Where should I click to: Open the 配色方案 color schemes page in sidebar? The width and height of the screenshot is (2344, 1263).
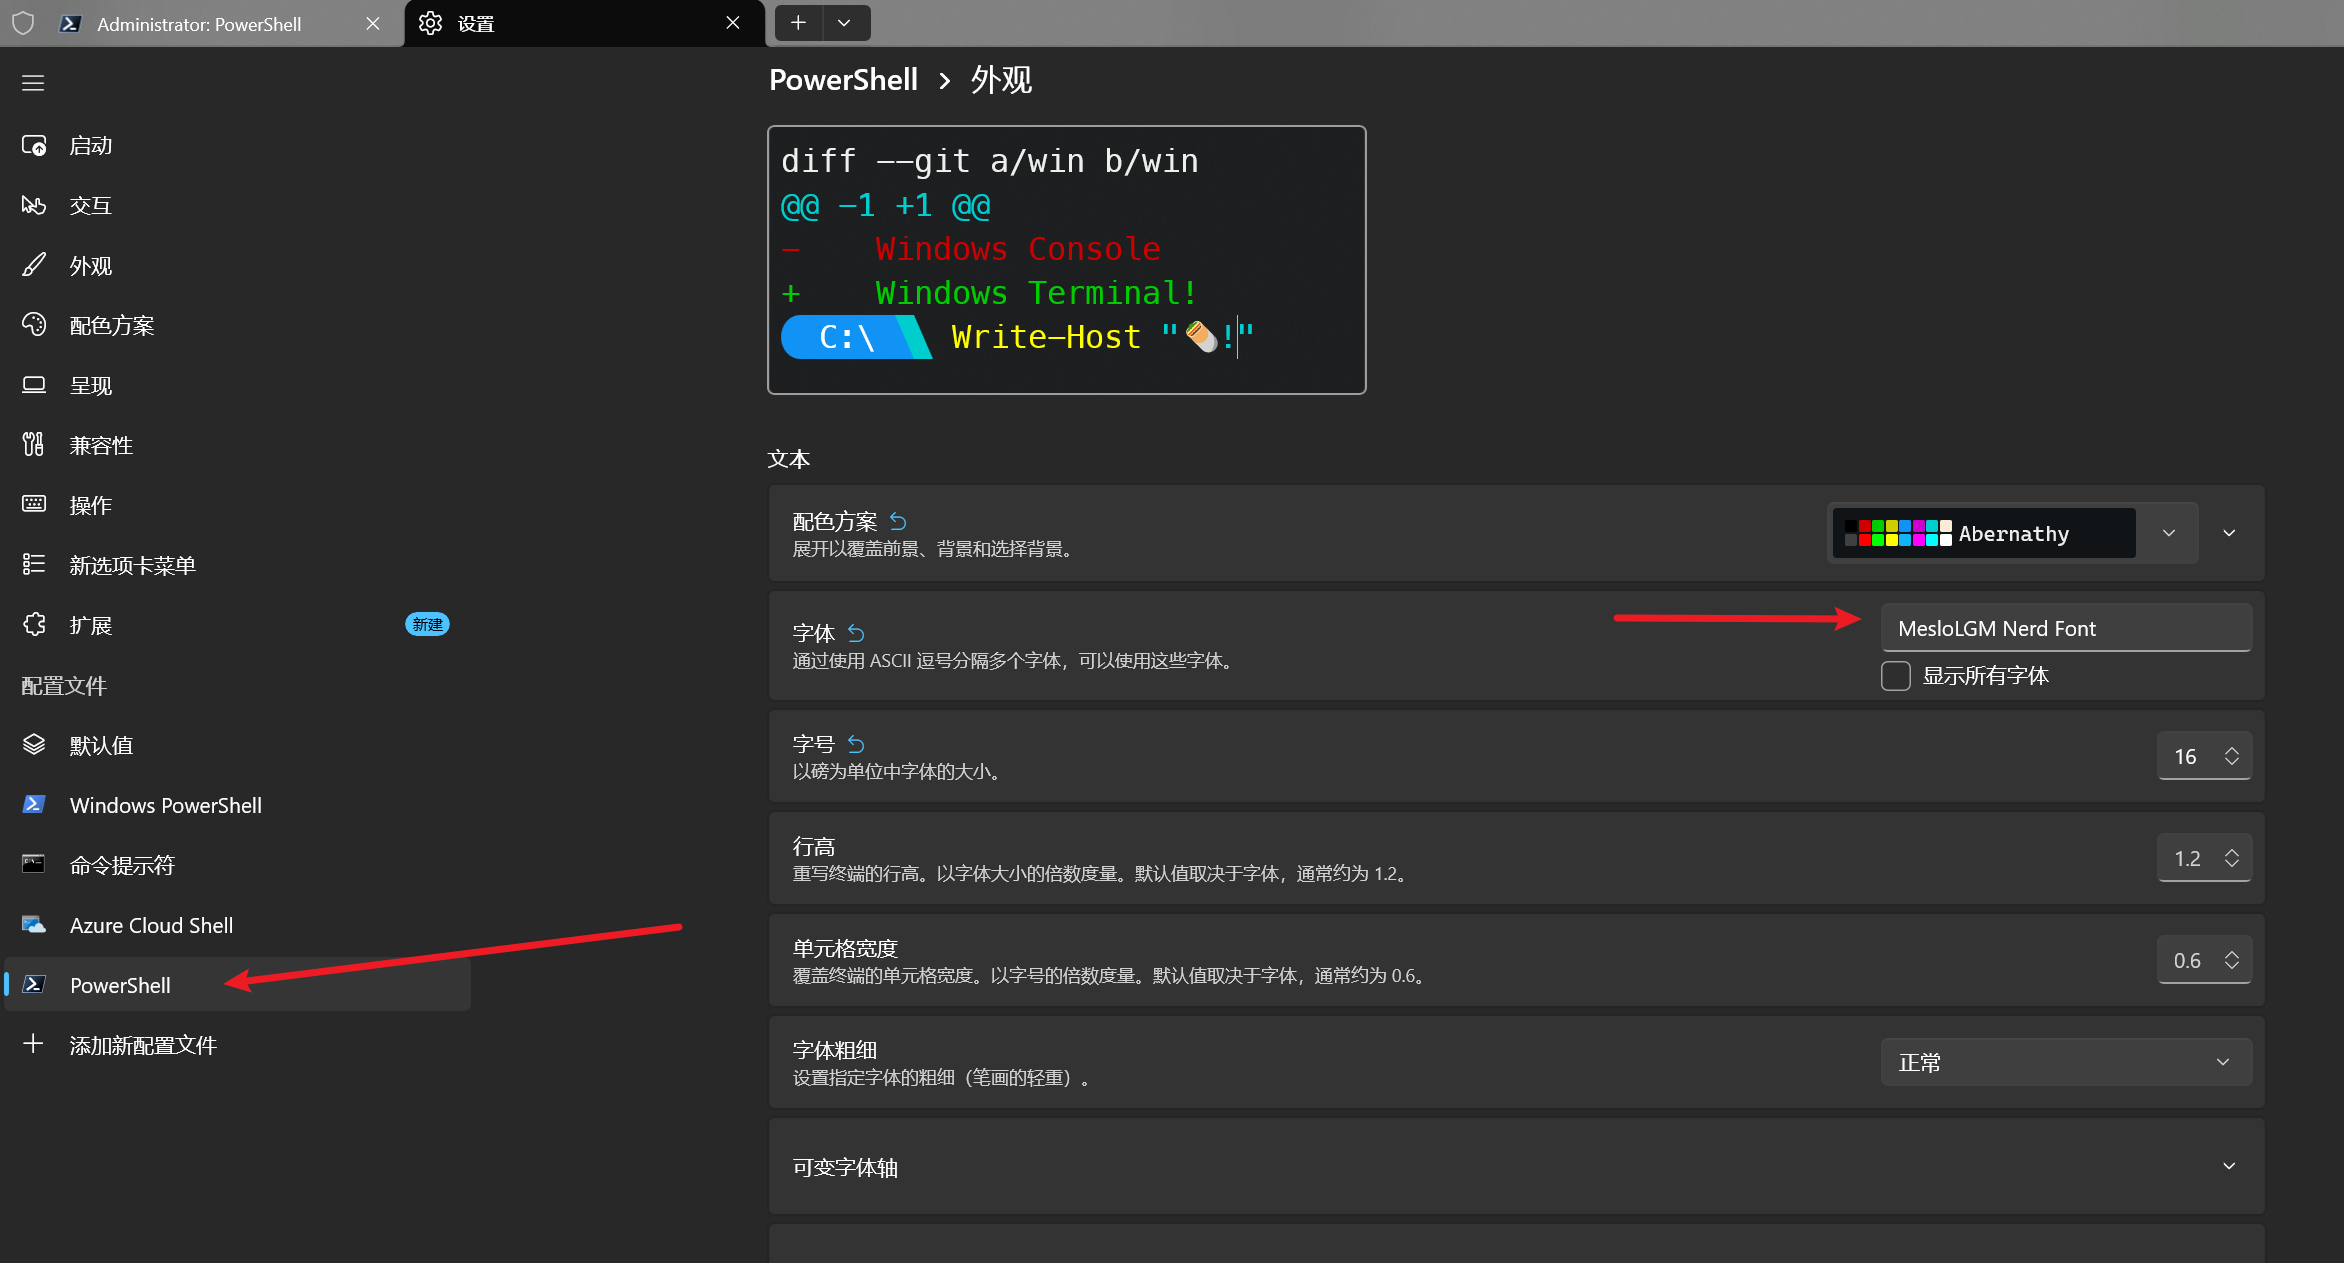point(237,326)
